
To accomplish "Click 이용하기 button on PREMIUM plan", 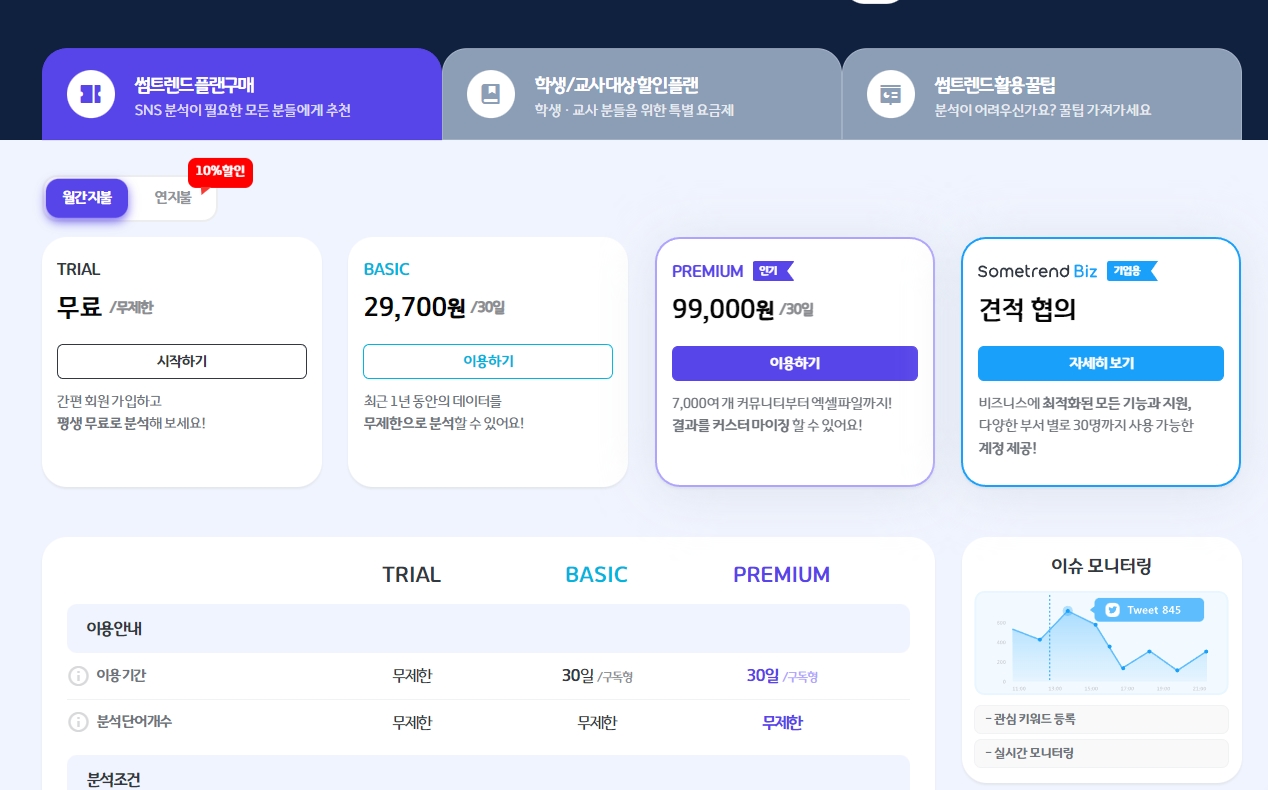I will 795,363.
